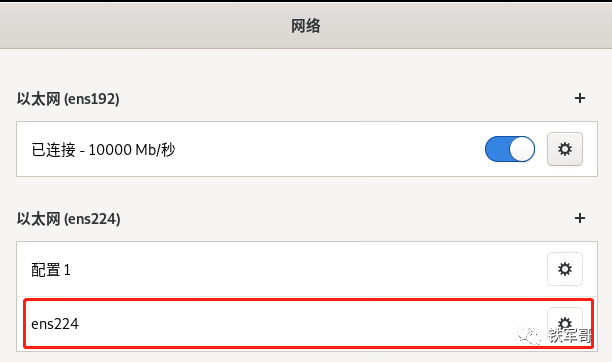Open settings gear for ens192 connection
Viewport: 612px width, 362px height.
565,149
